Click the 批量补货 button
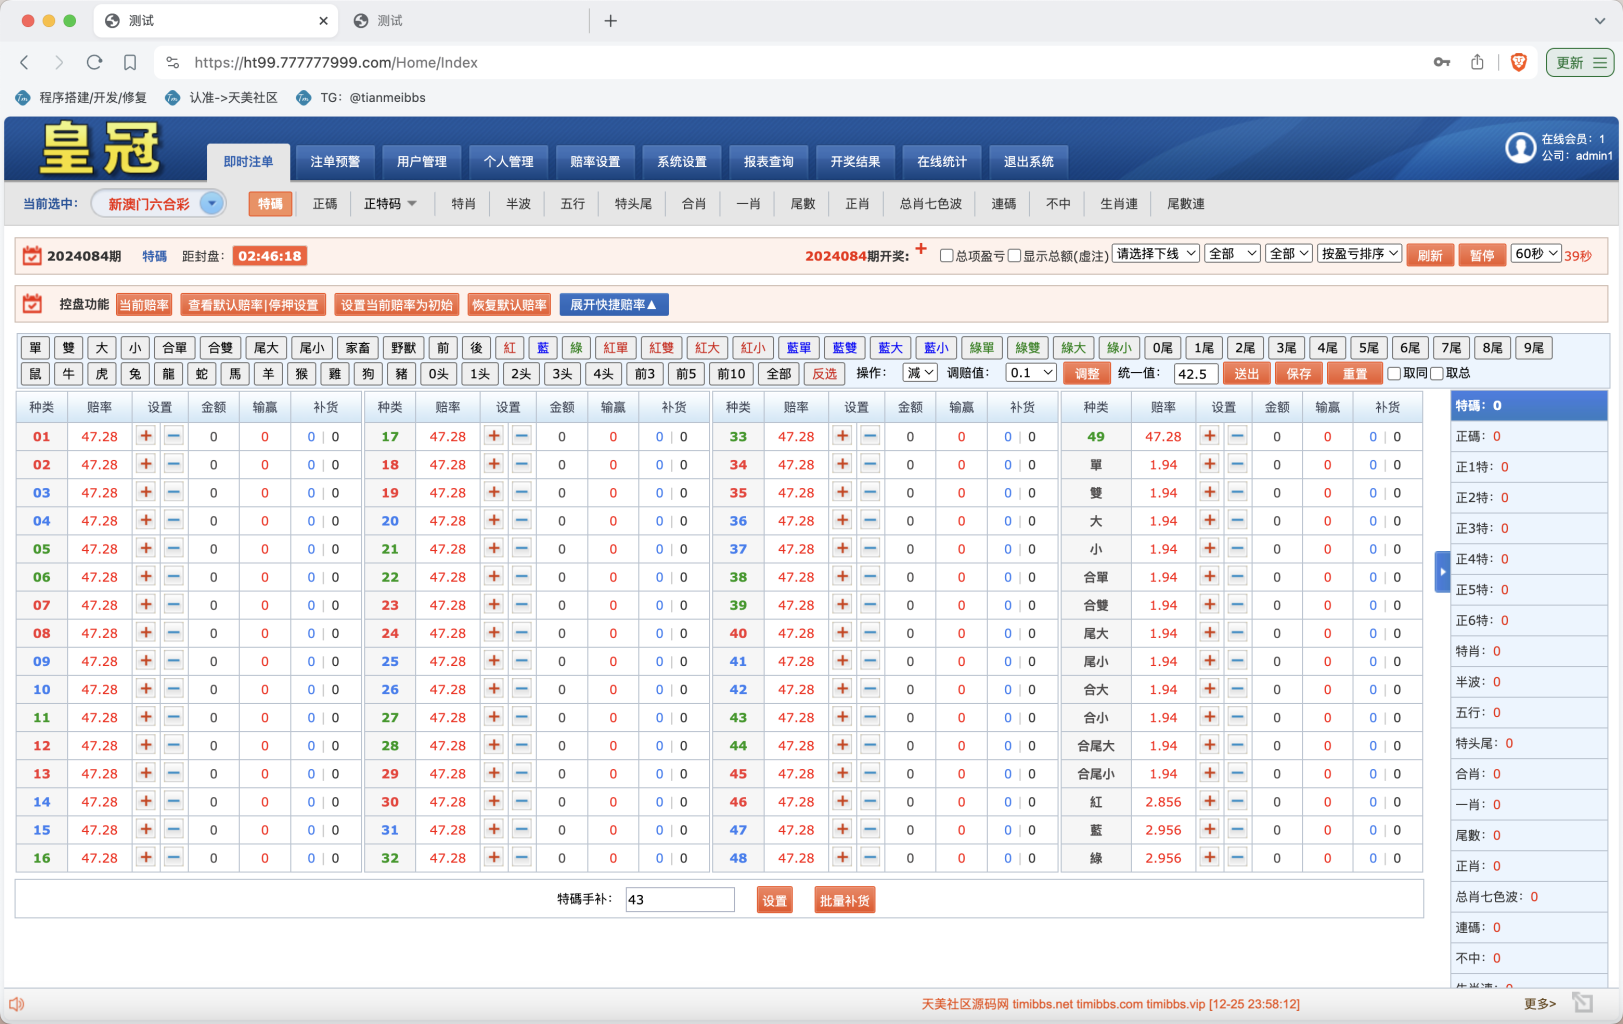 point(845,901)
